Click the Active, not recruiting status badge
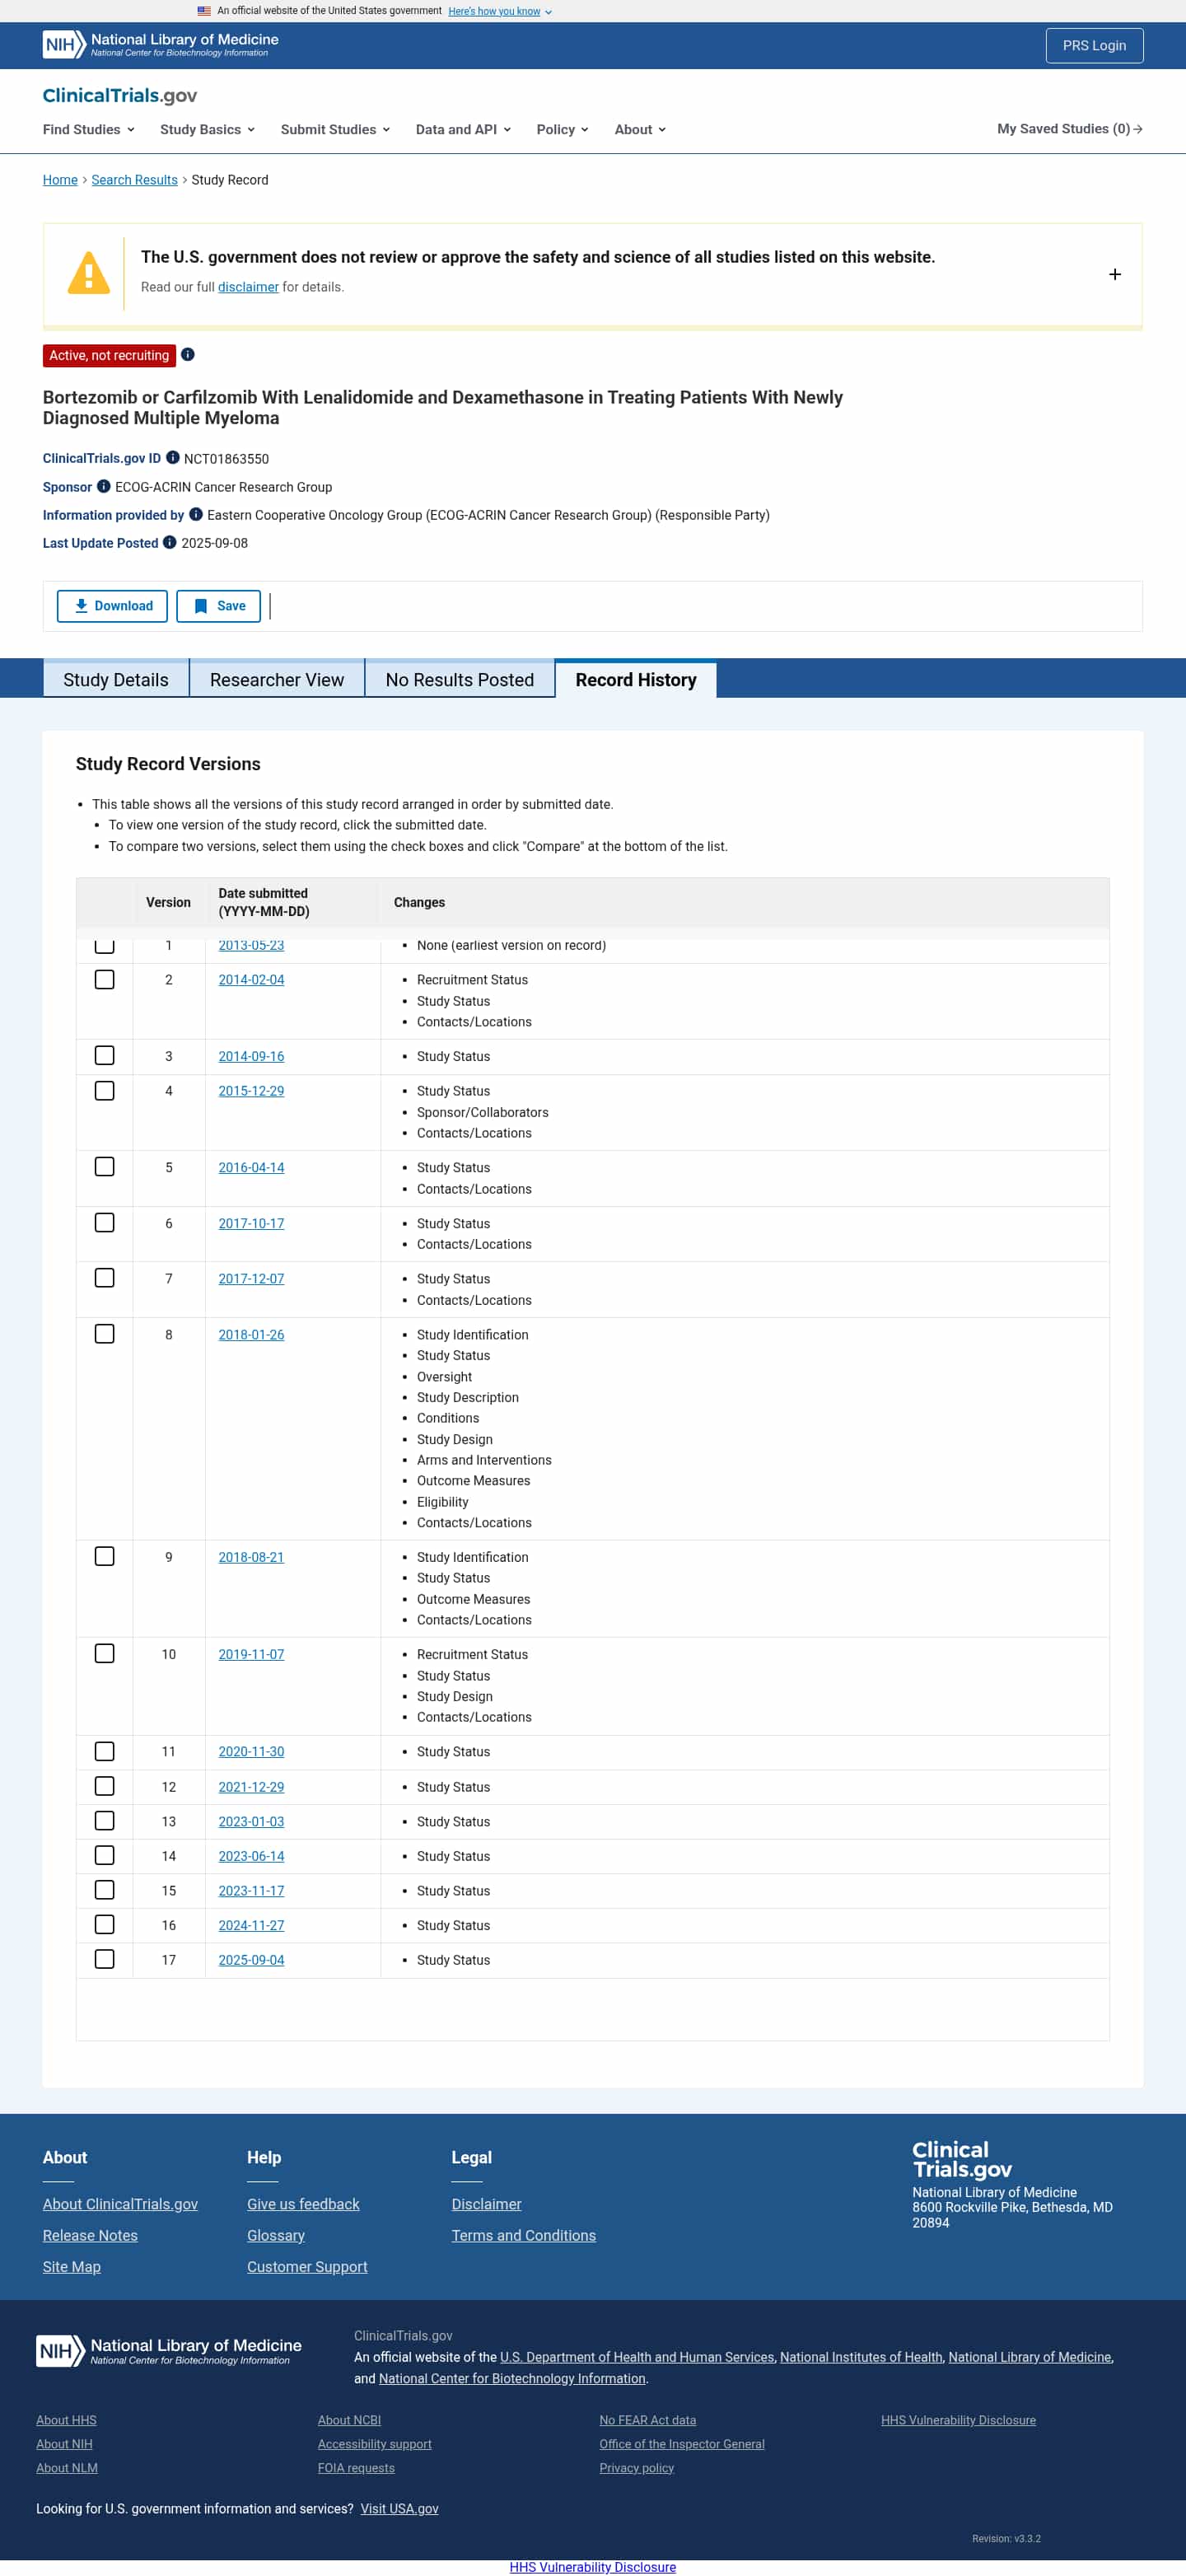1186x2576 pixels. [109, 356]
